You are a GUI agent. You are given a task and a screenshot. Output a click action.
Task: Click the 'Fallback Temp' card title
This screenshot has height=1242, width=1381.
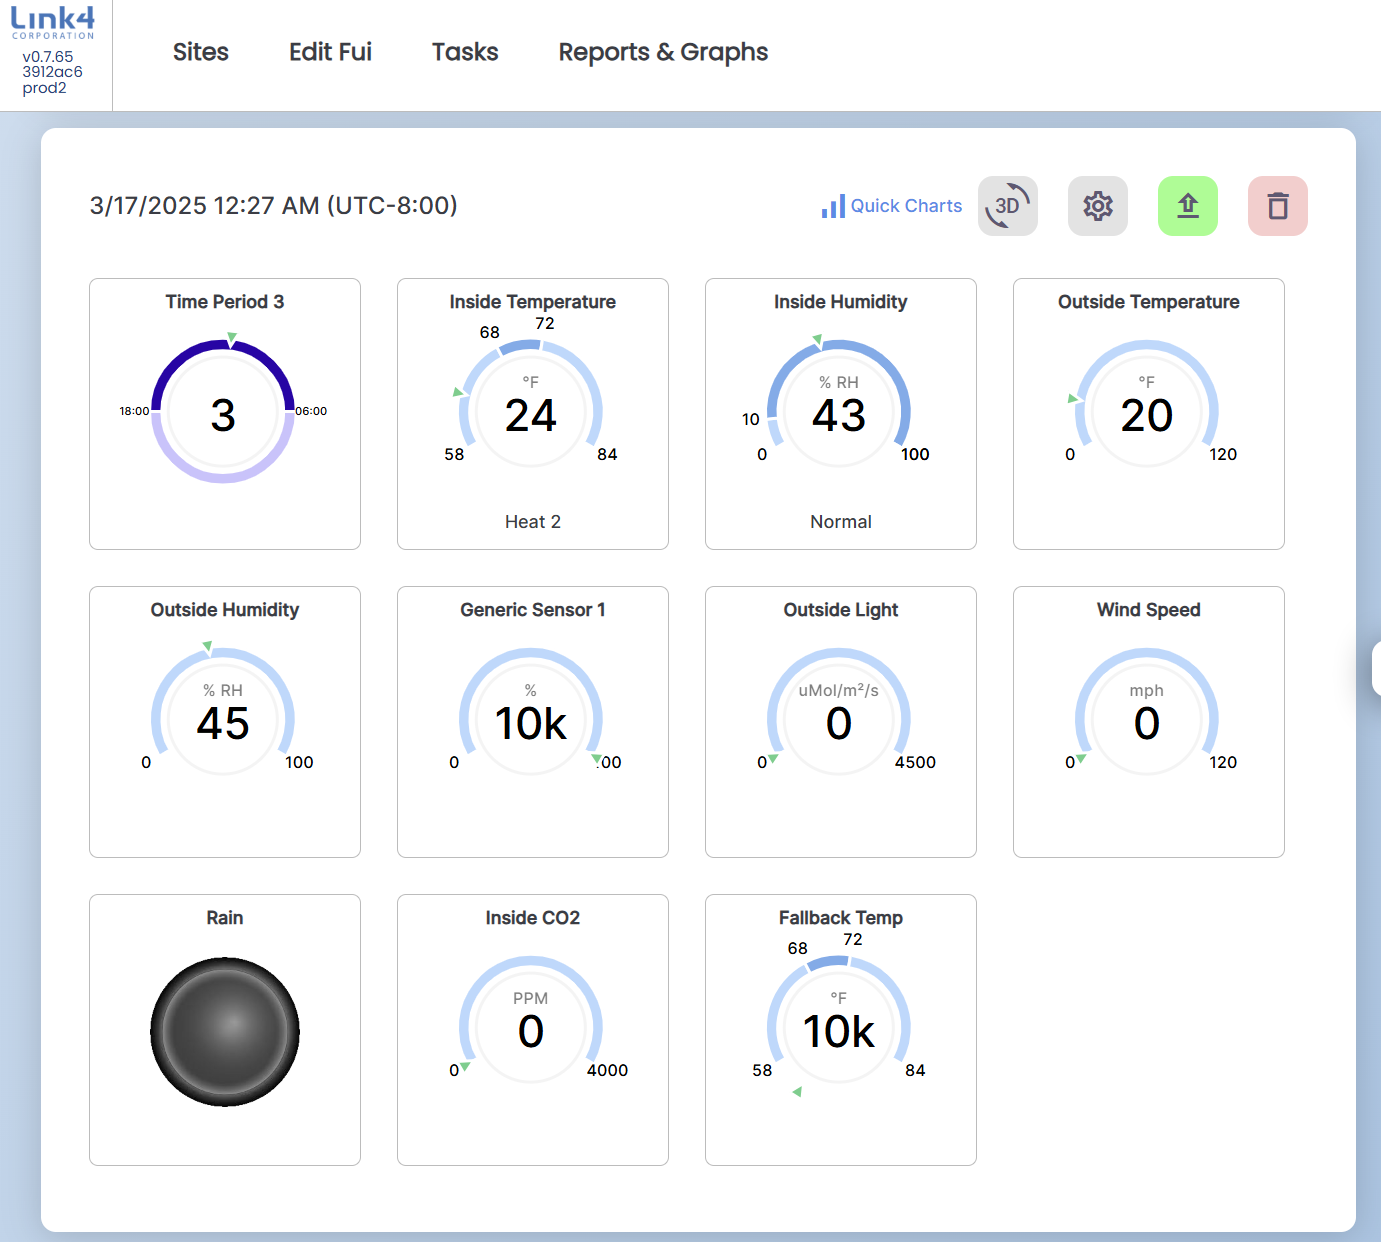click(x=841, y=918)
